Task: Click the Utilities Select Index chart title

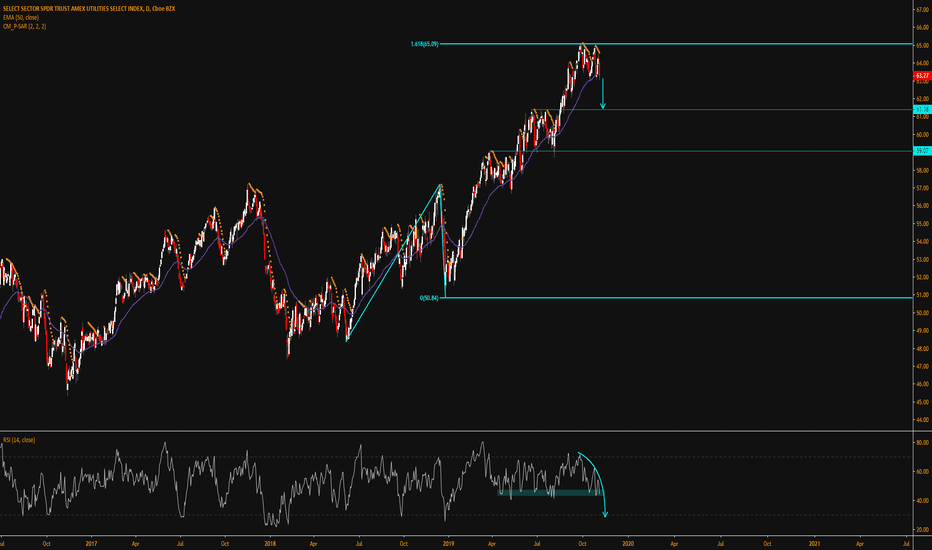Action: 89,9
